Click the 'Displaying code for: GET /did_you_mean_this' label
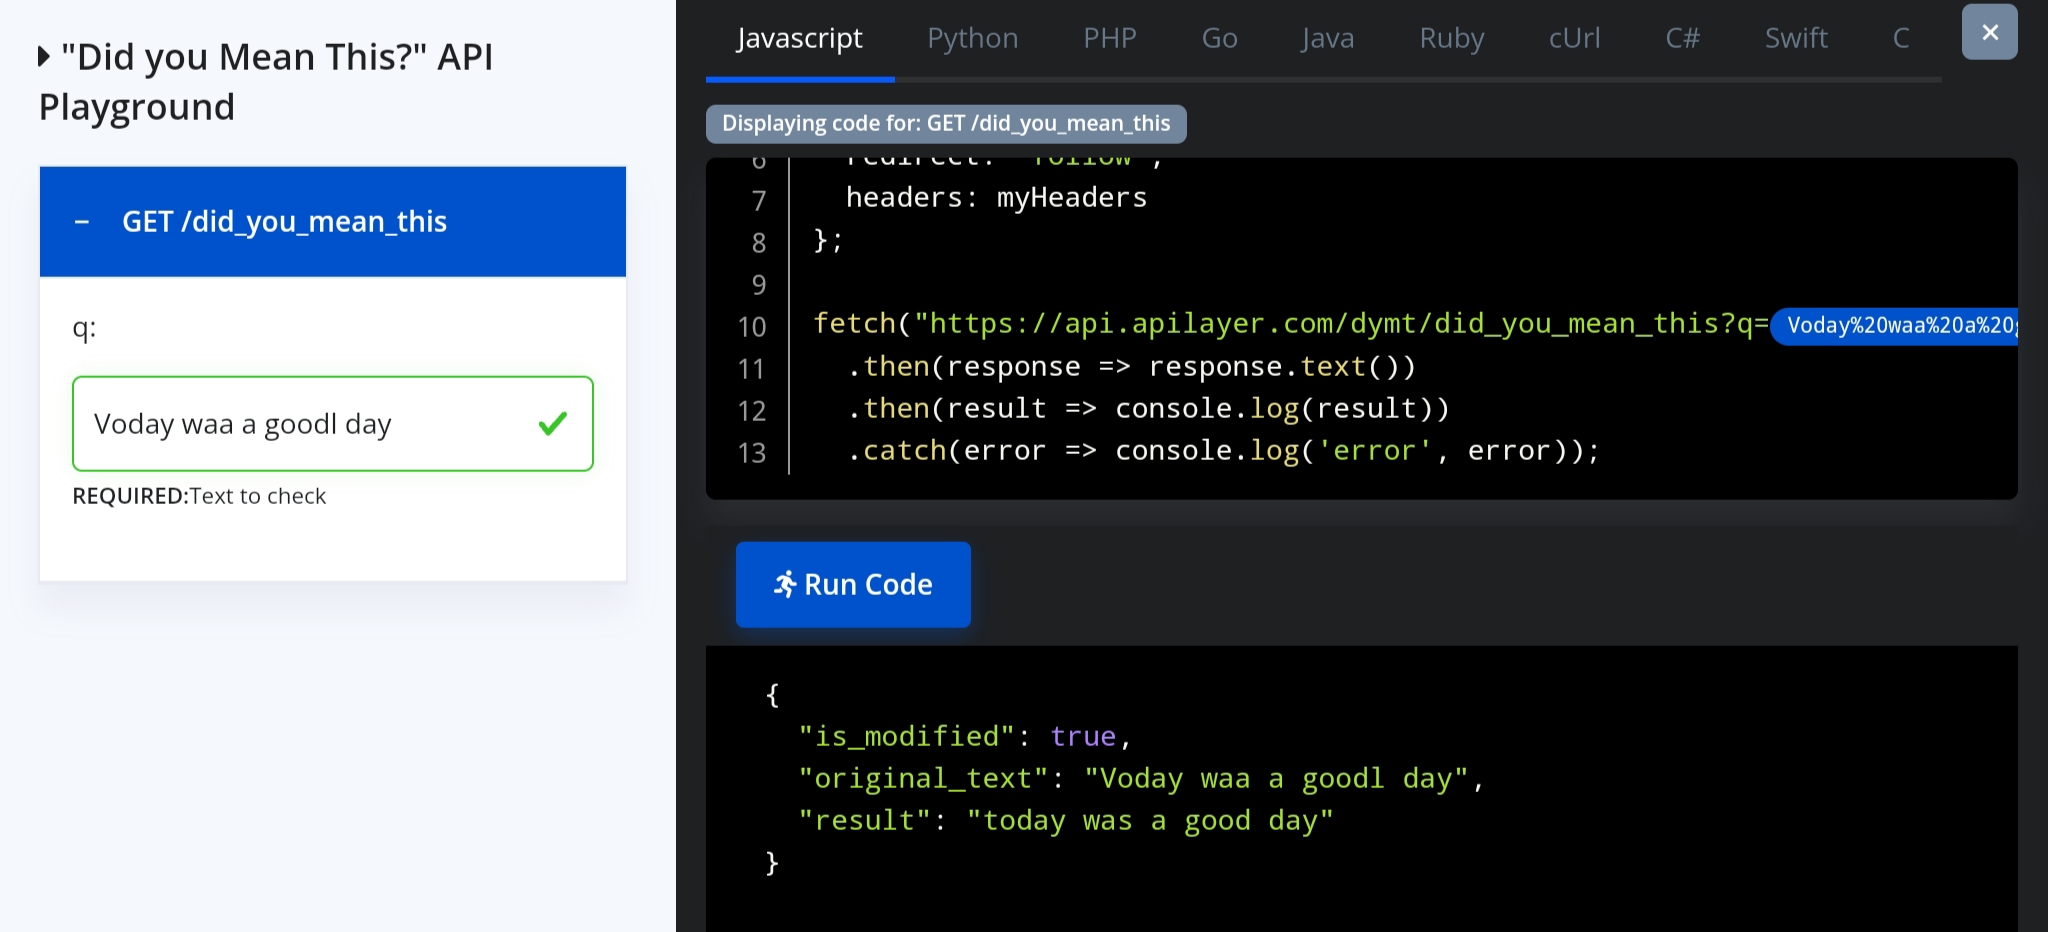Viewport: 2048px width, 932px height. point(945,124)
